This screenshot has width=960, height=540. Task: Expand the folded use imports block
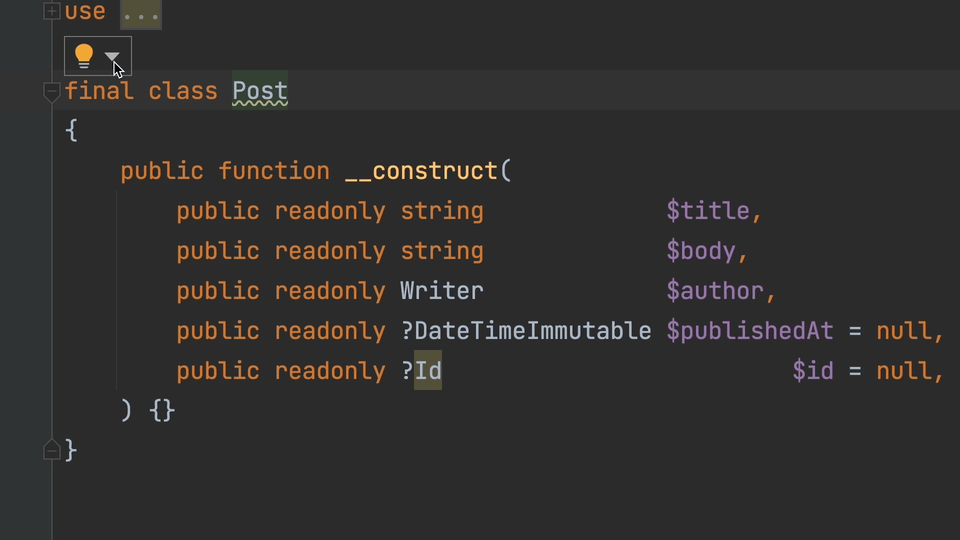tap(52, 12)
